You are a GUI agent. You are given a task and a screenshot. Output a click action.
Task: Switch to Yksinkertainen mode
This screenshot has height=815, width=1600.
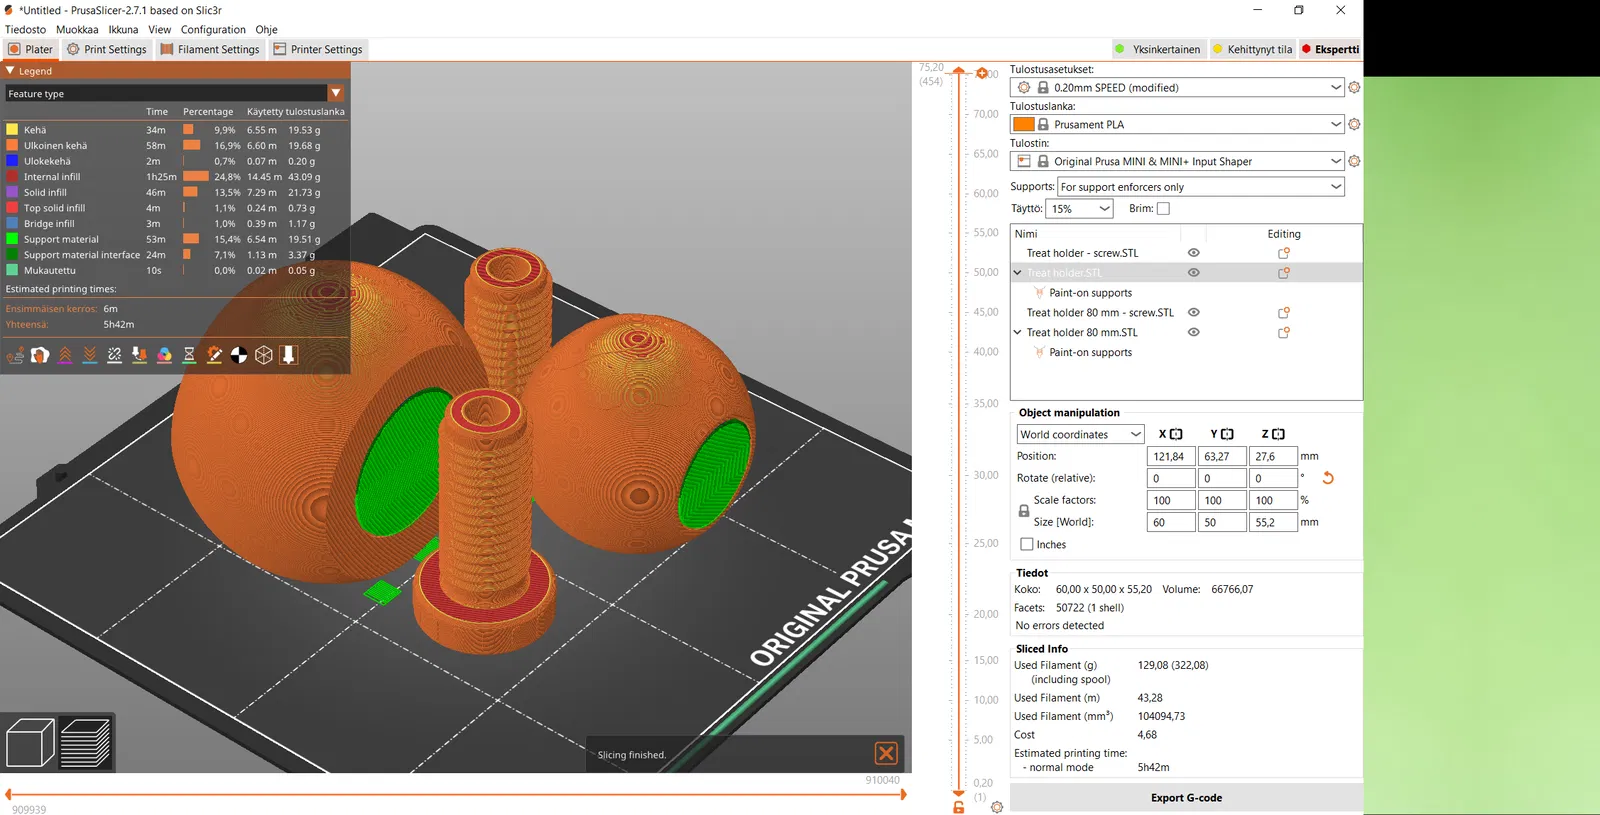(1157, 49)
